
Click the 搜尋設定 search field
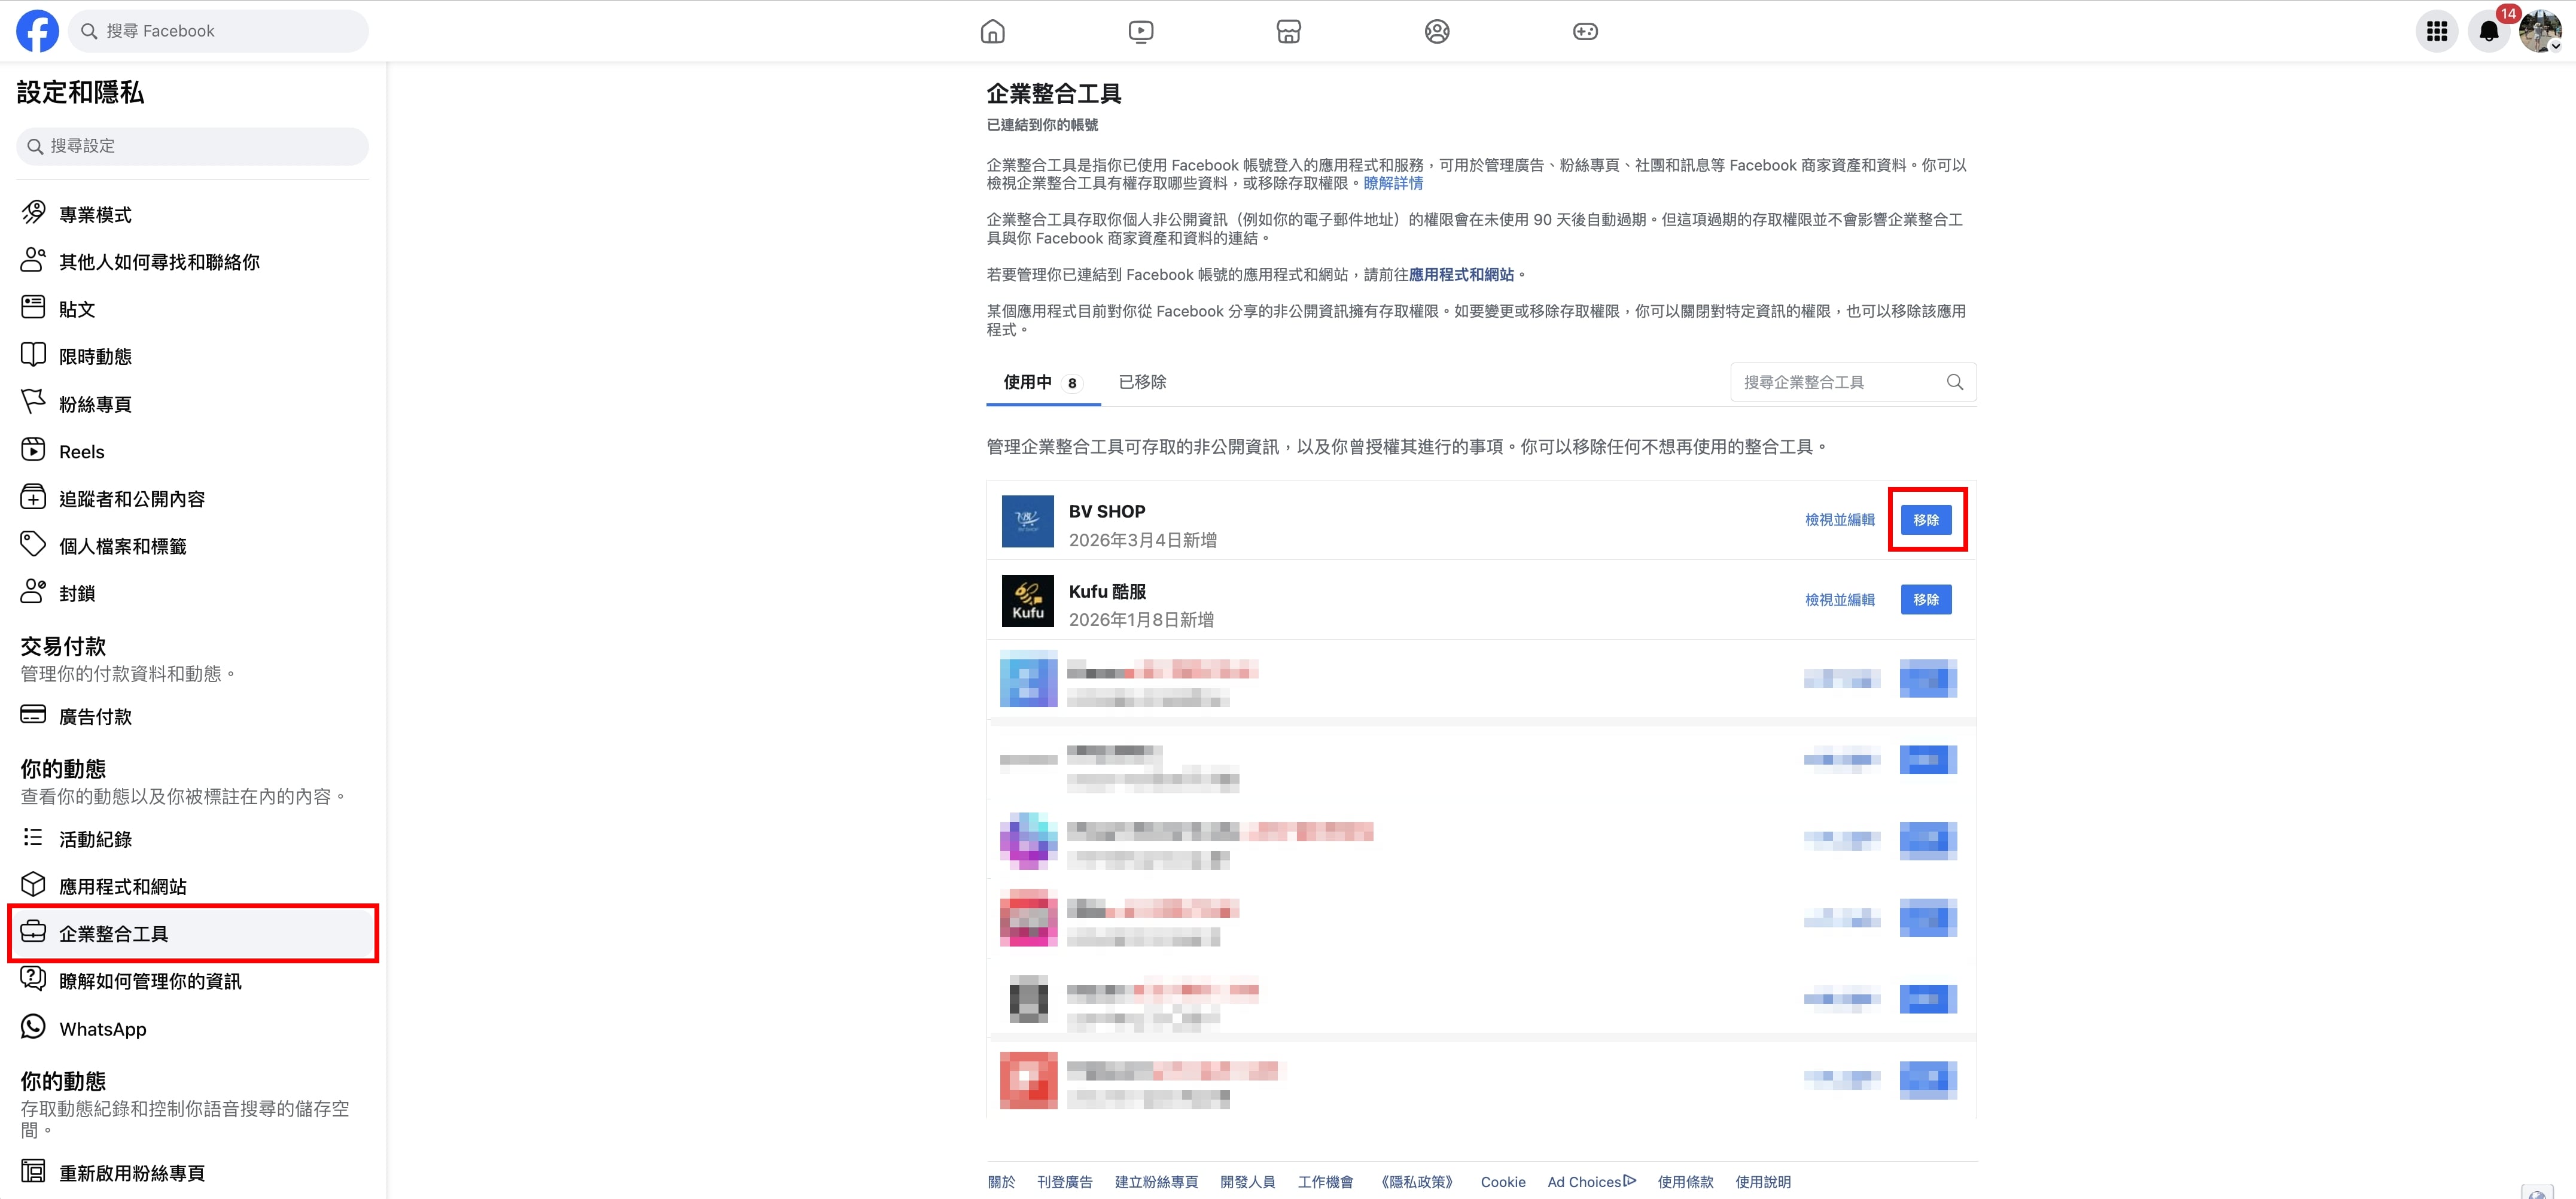192,146
